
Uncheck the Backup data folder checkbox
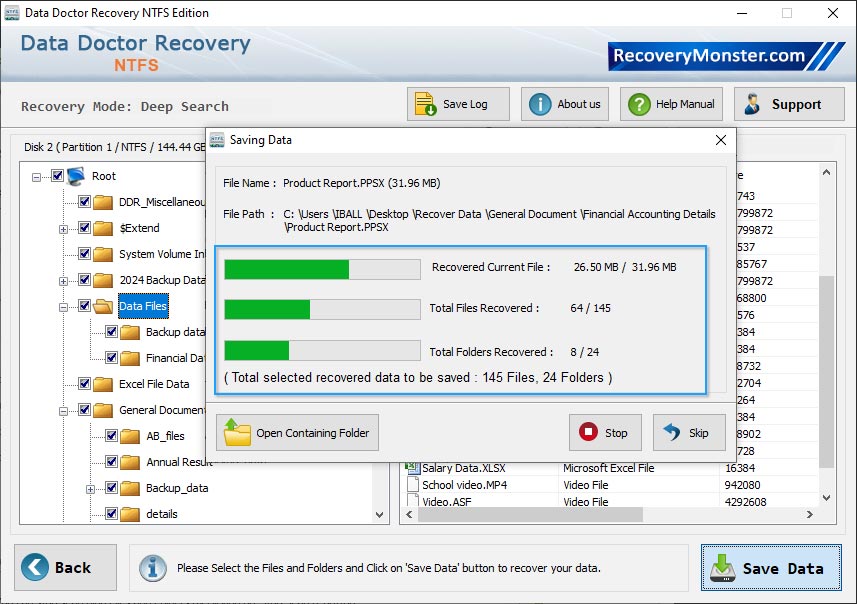[x=110, y=332]
